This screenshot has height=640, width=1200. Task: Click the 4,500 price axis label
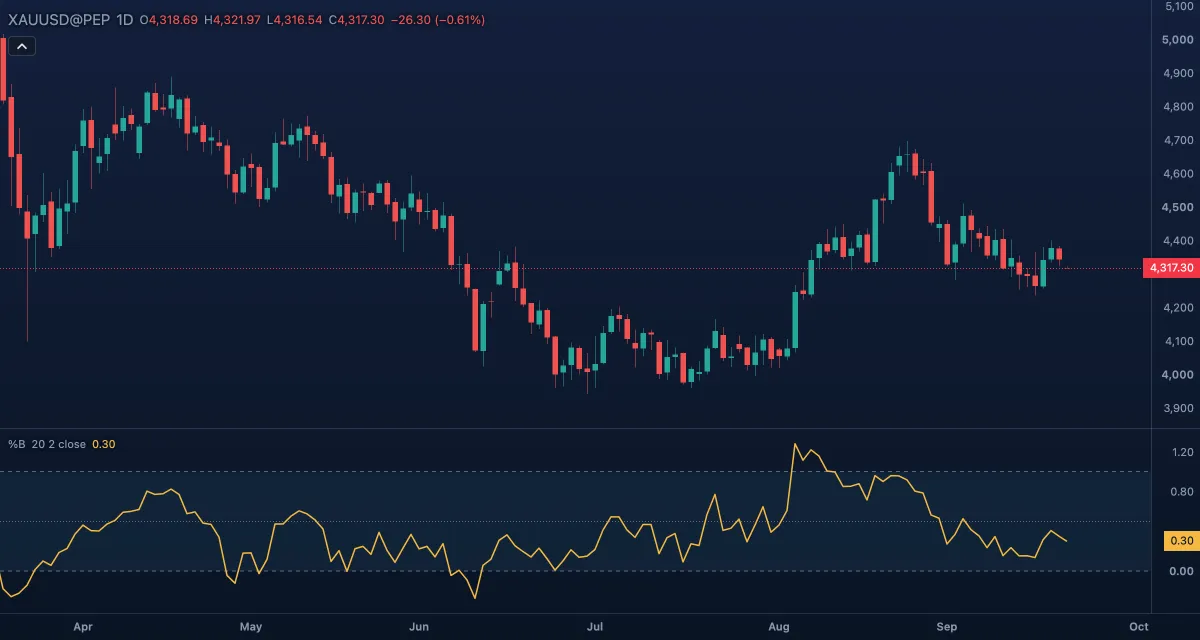click(x=1180, y=207)
